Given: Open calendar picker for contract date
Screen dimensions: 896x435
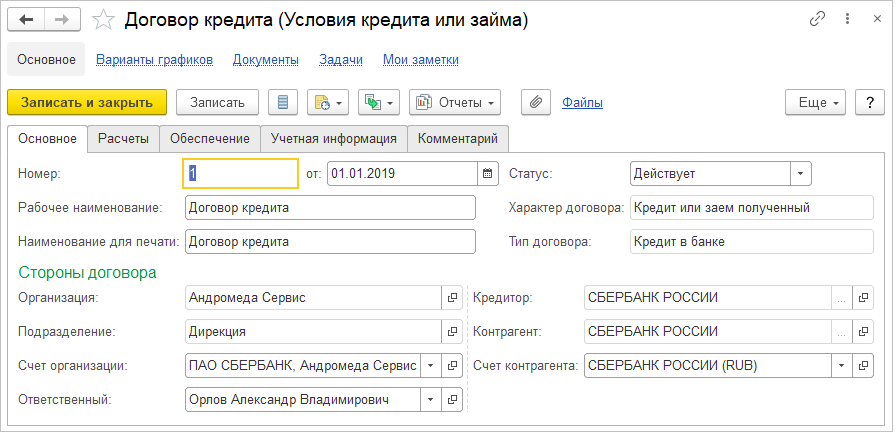Looking at the screenshot, I should (488, 173).
